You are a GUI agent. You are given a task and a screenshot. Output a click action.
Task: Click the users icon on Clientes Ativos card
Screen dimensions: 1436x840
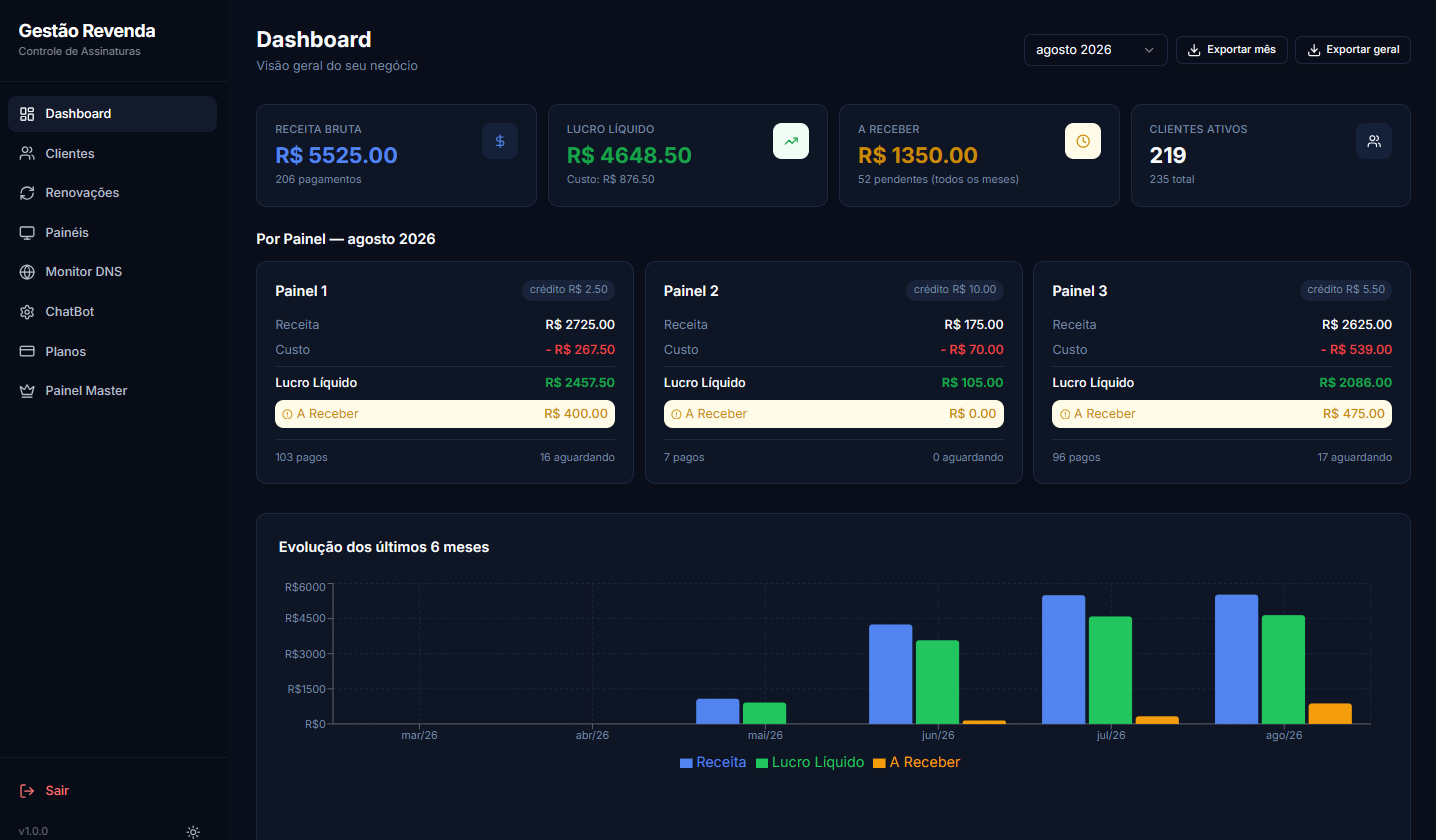coord(1374,141)
